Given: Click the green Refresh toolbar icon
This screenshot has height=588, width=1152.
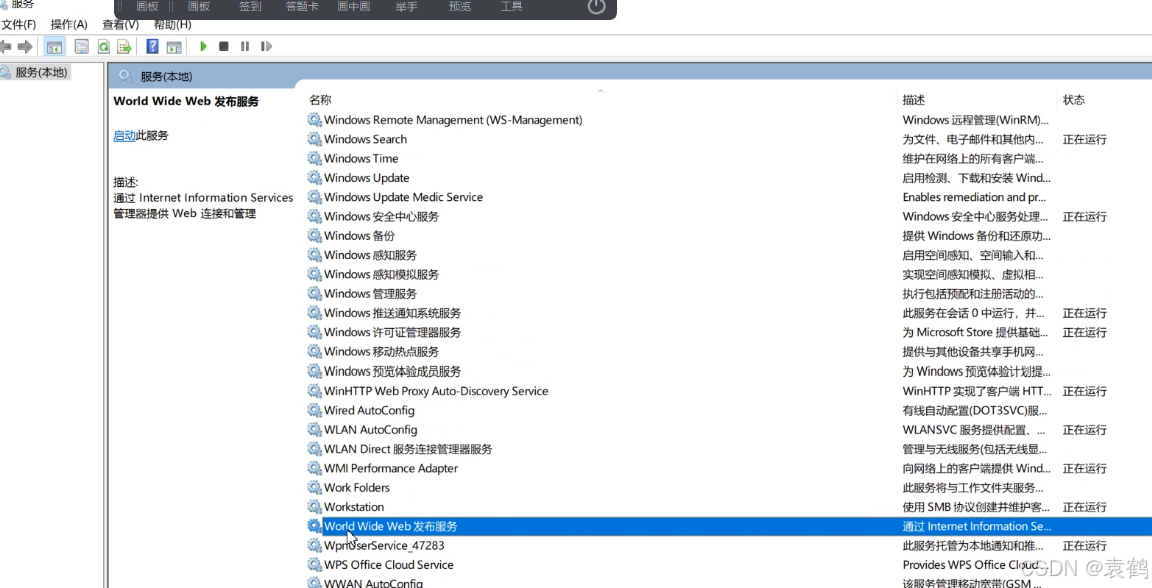Looking at the screenshot, I should pyautogui.click(x=104, y=47).
